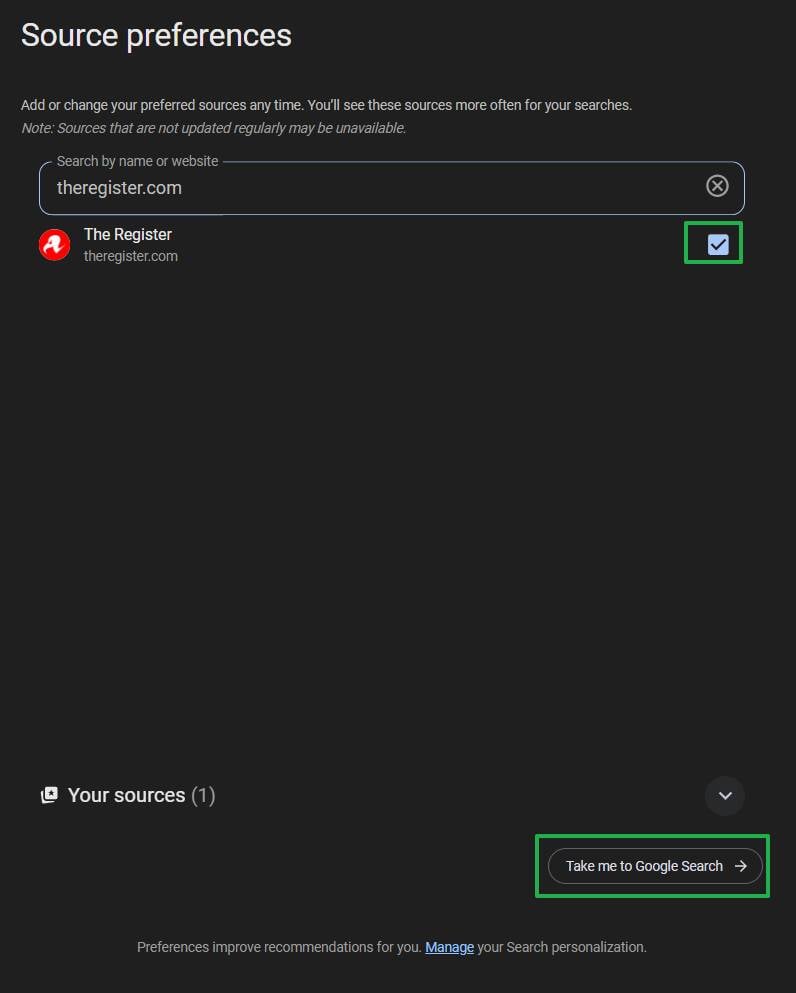Open the Manage personalization link
796x993 pixels.
(x=449, y=947)
